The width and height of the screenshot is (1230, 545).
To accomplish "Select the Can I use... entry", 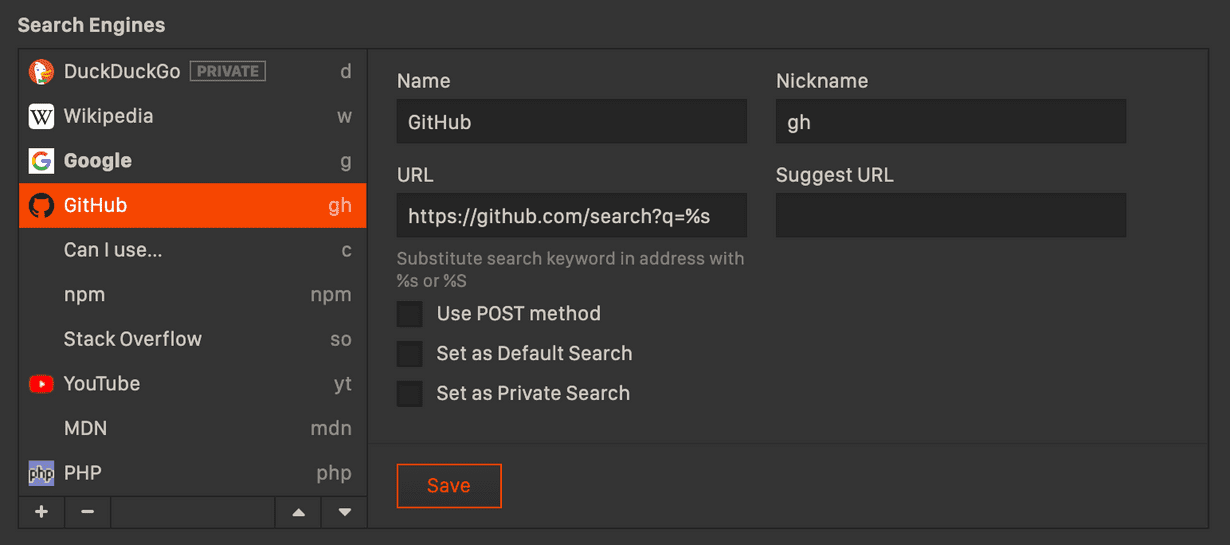I will coord(113,250).
